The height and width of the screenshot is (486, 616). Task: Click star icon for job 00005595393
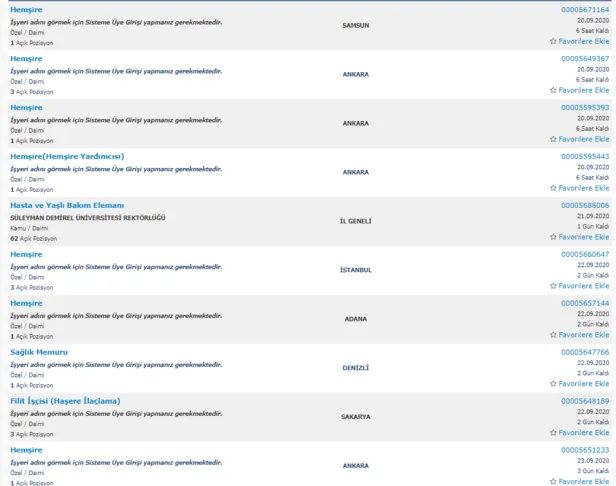(x=553, y=139)
